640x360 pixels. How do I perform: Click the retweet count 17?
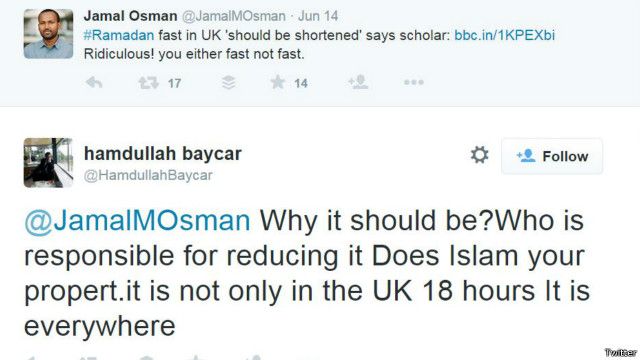174,83
